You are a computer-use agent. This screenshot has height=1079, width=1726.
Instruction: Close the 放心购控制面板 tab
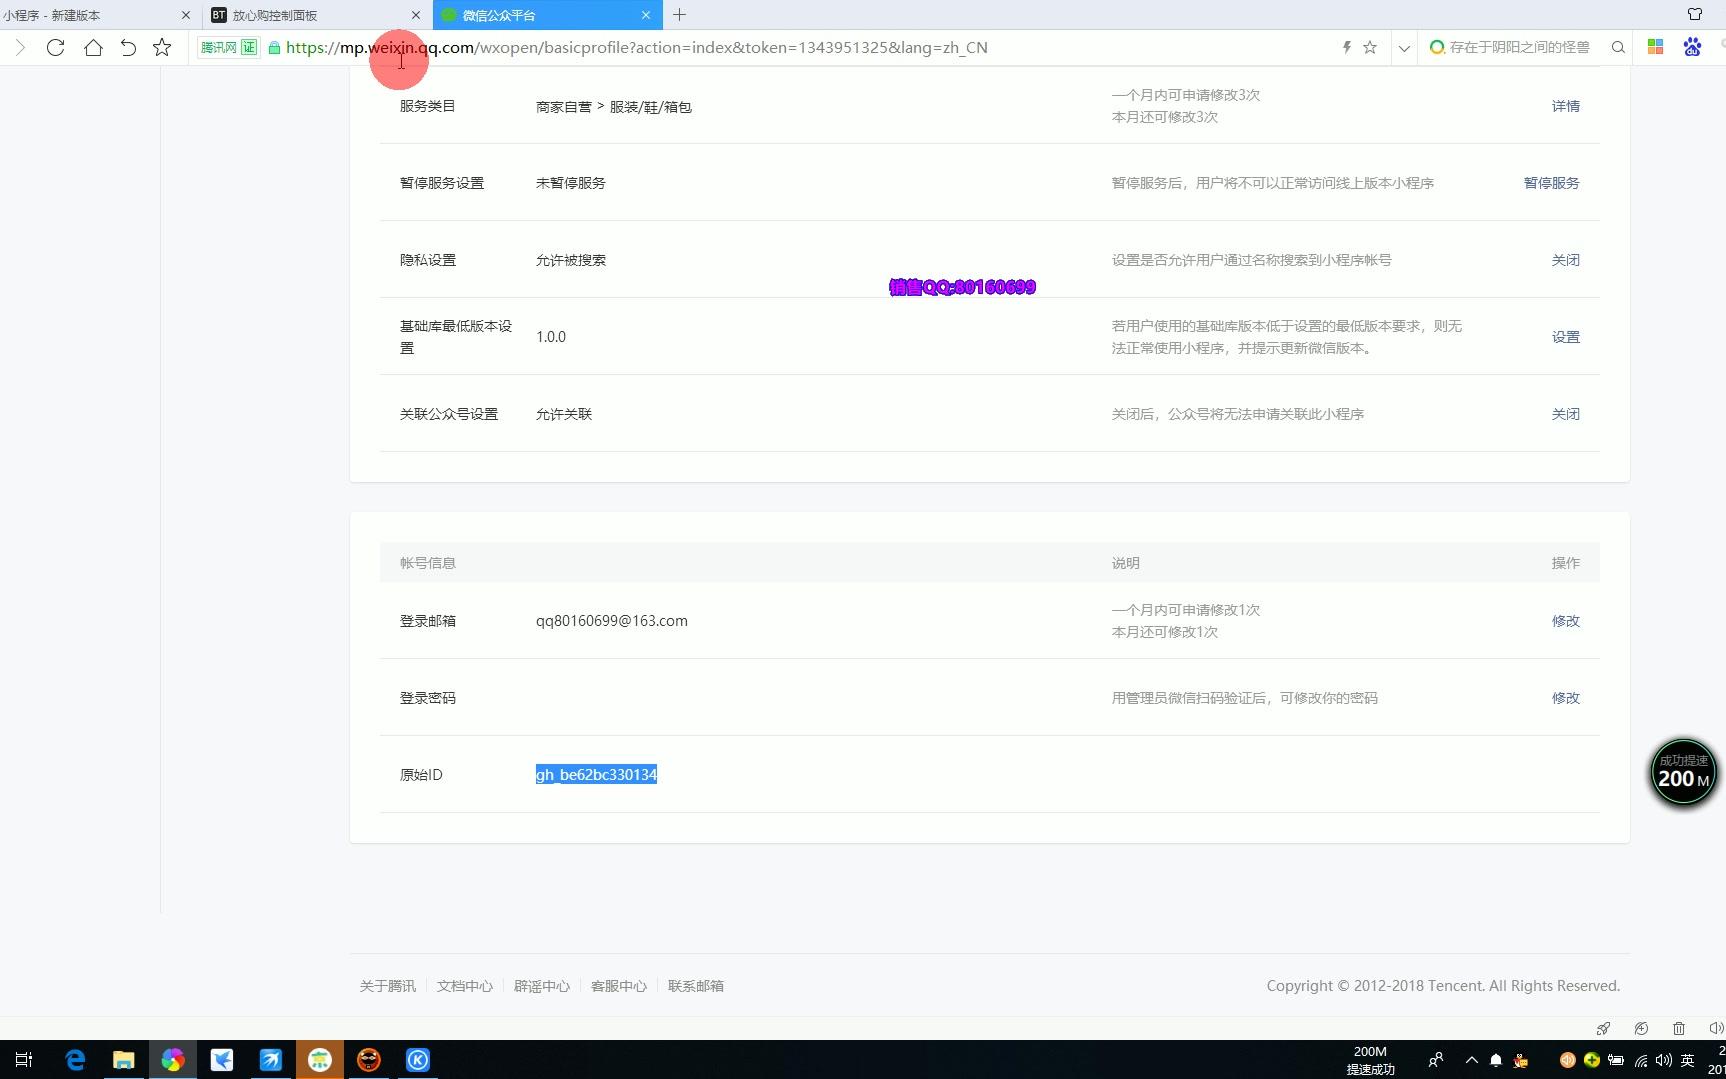tap(416, 15)
